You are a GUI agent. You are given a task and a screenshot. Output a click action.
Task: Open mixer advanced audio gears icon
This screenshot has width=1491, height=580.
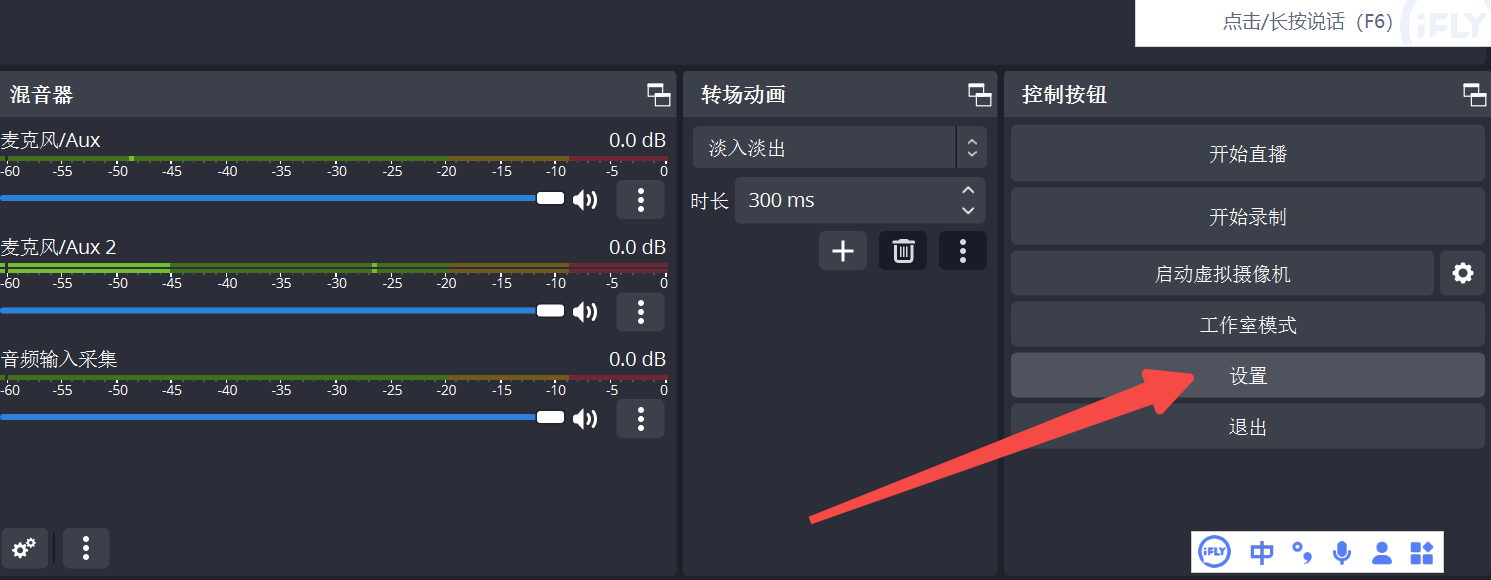point(23,548)
